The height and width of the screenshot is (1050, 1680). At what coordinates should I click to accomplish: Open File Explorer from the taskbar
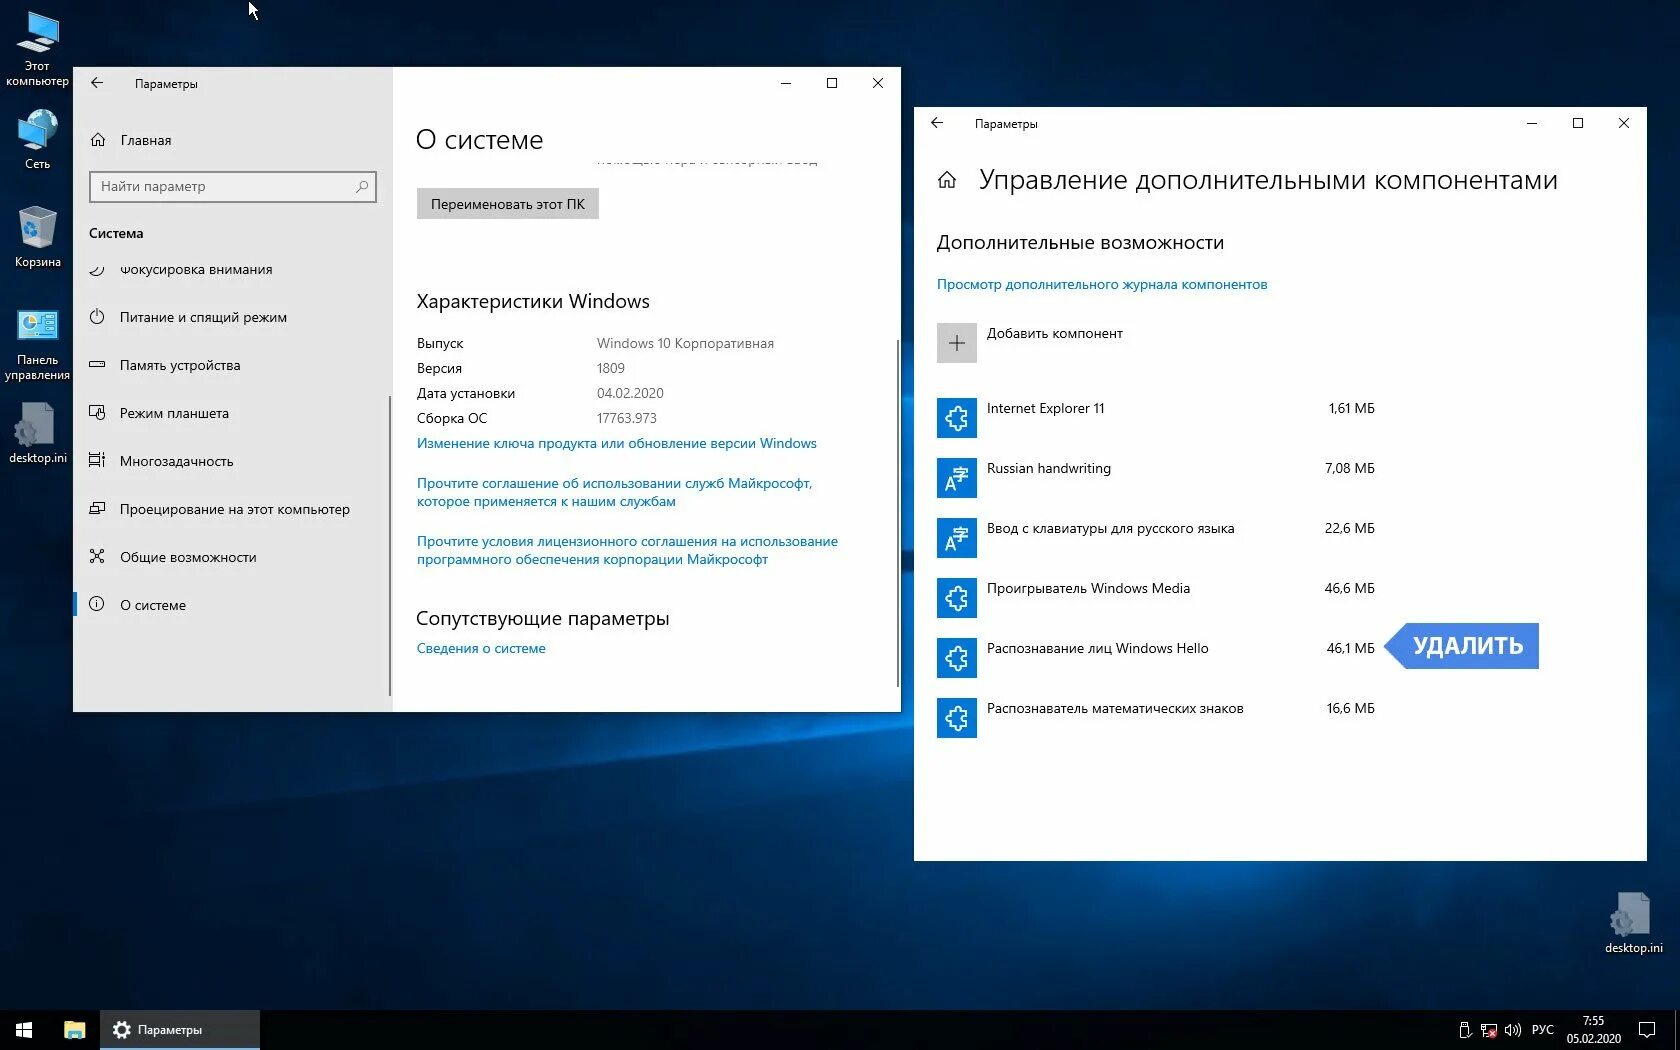pyautogui.click(x=74, y=1030)
